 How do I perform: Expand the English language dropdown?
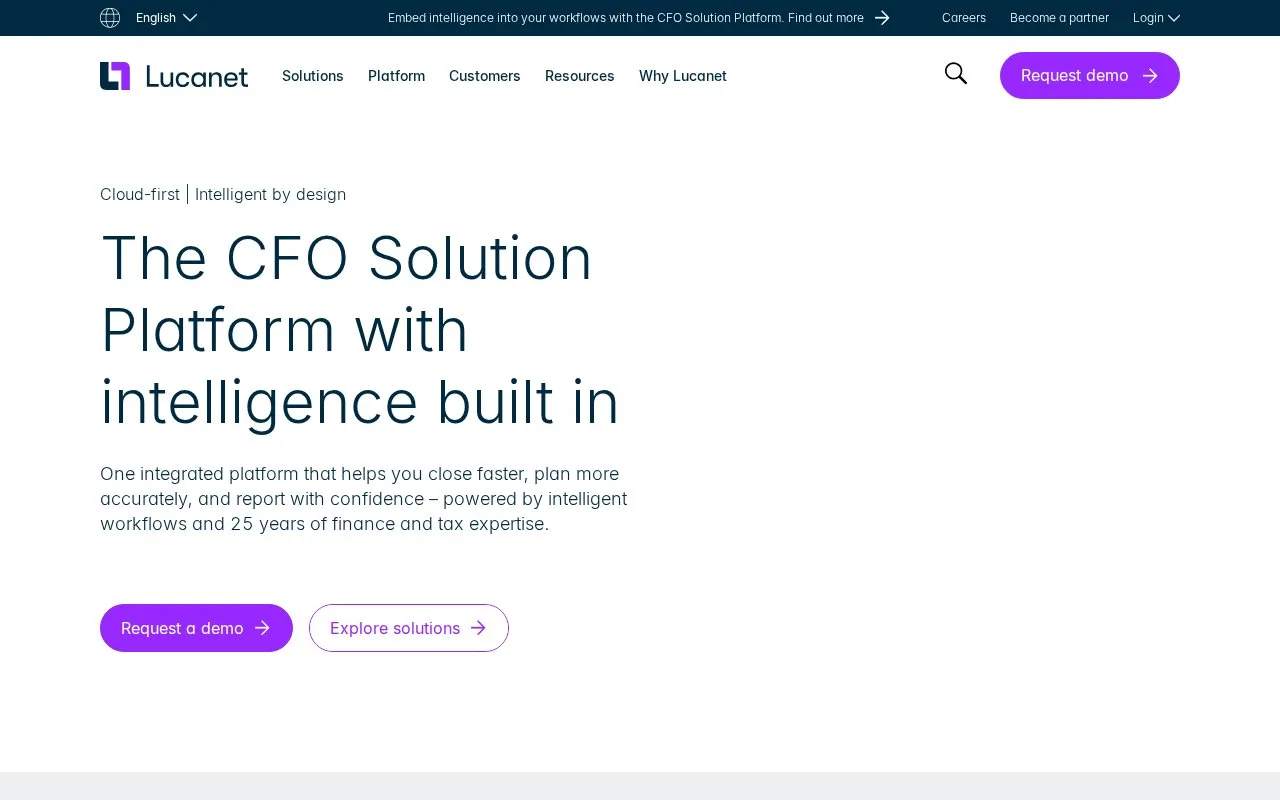(x=166, y=18)
